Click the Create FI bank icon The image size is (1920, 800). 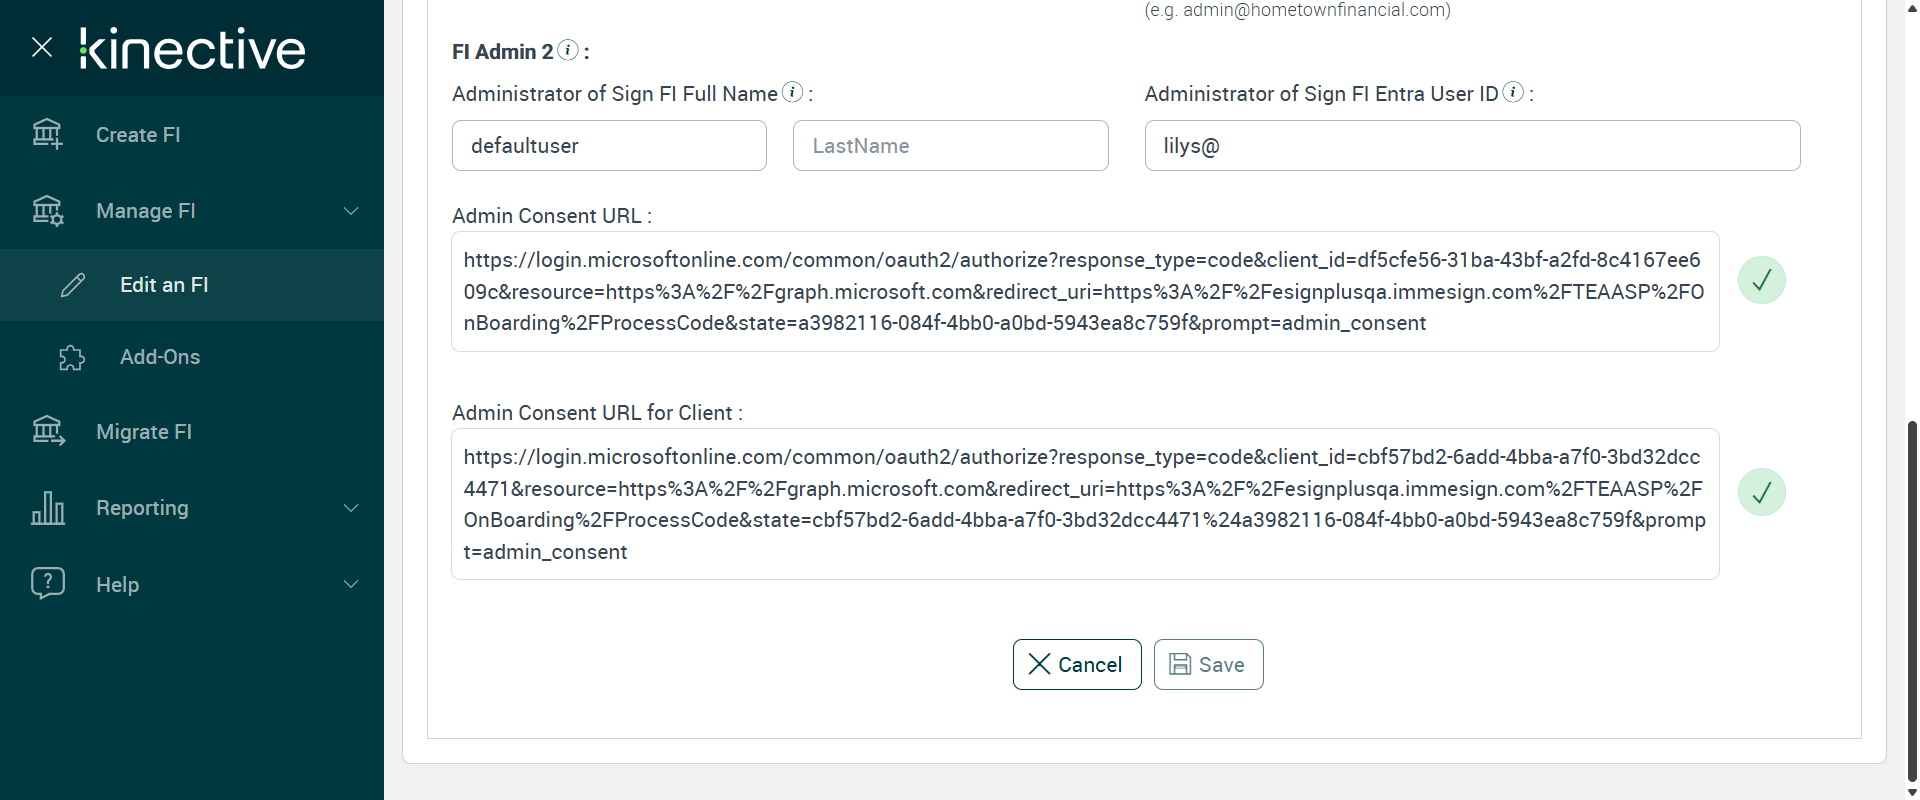(x=47, y=134)
